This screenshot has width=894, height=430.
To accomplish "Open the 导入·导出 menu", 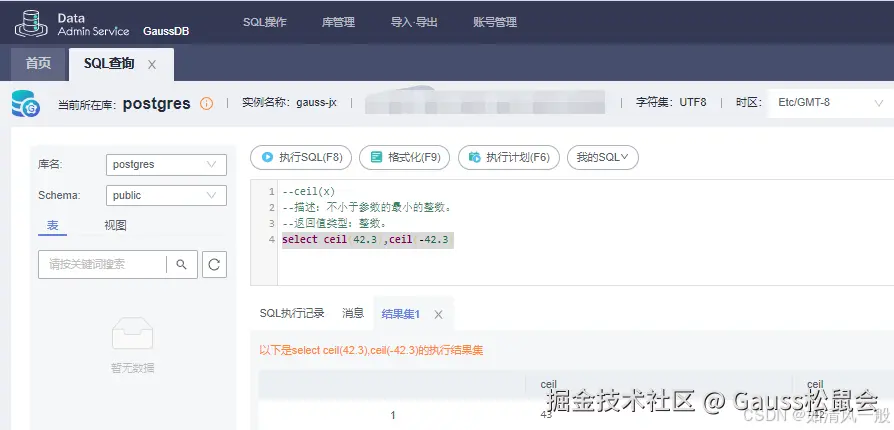I will click(414, 23).
